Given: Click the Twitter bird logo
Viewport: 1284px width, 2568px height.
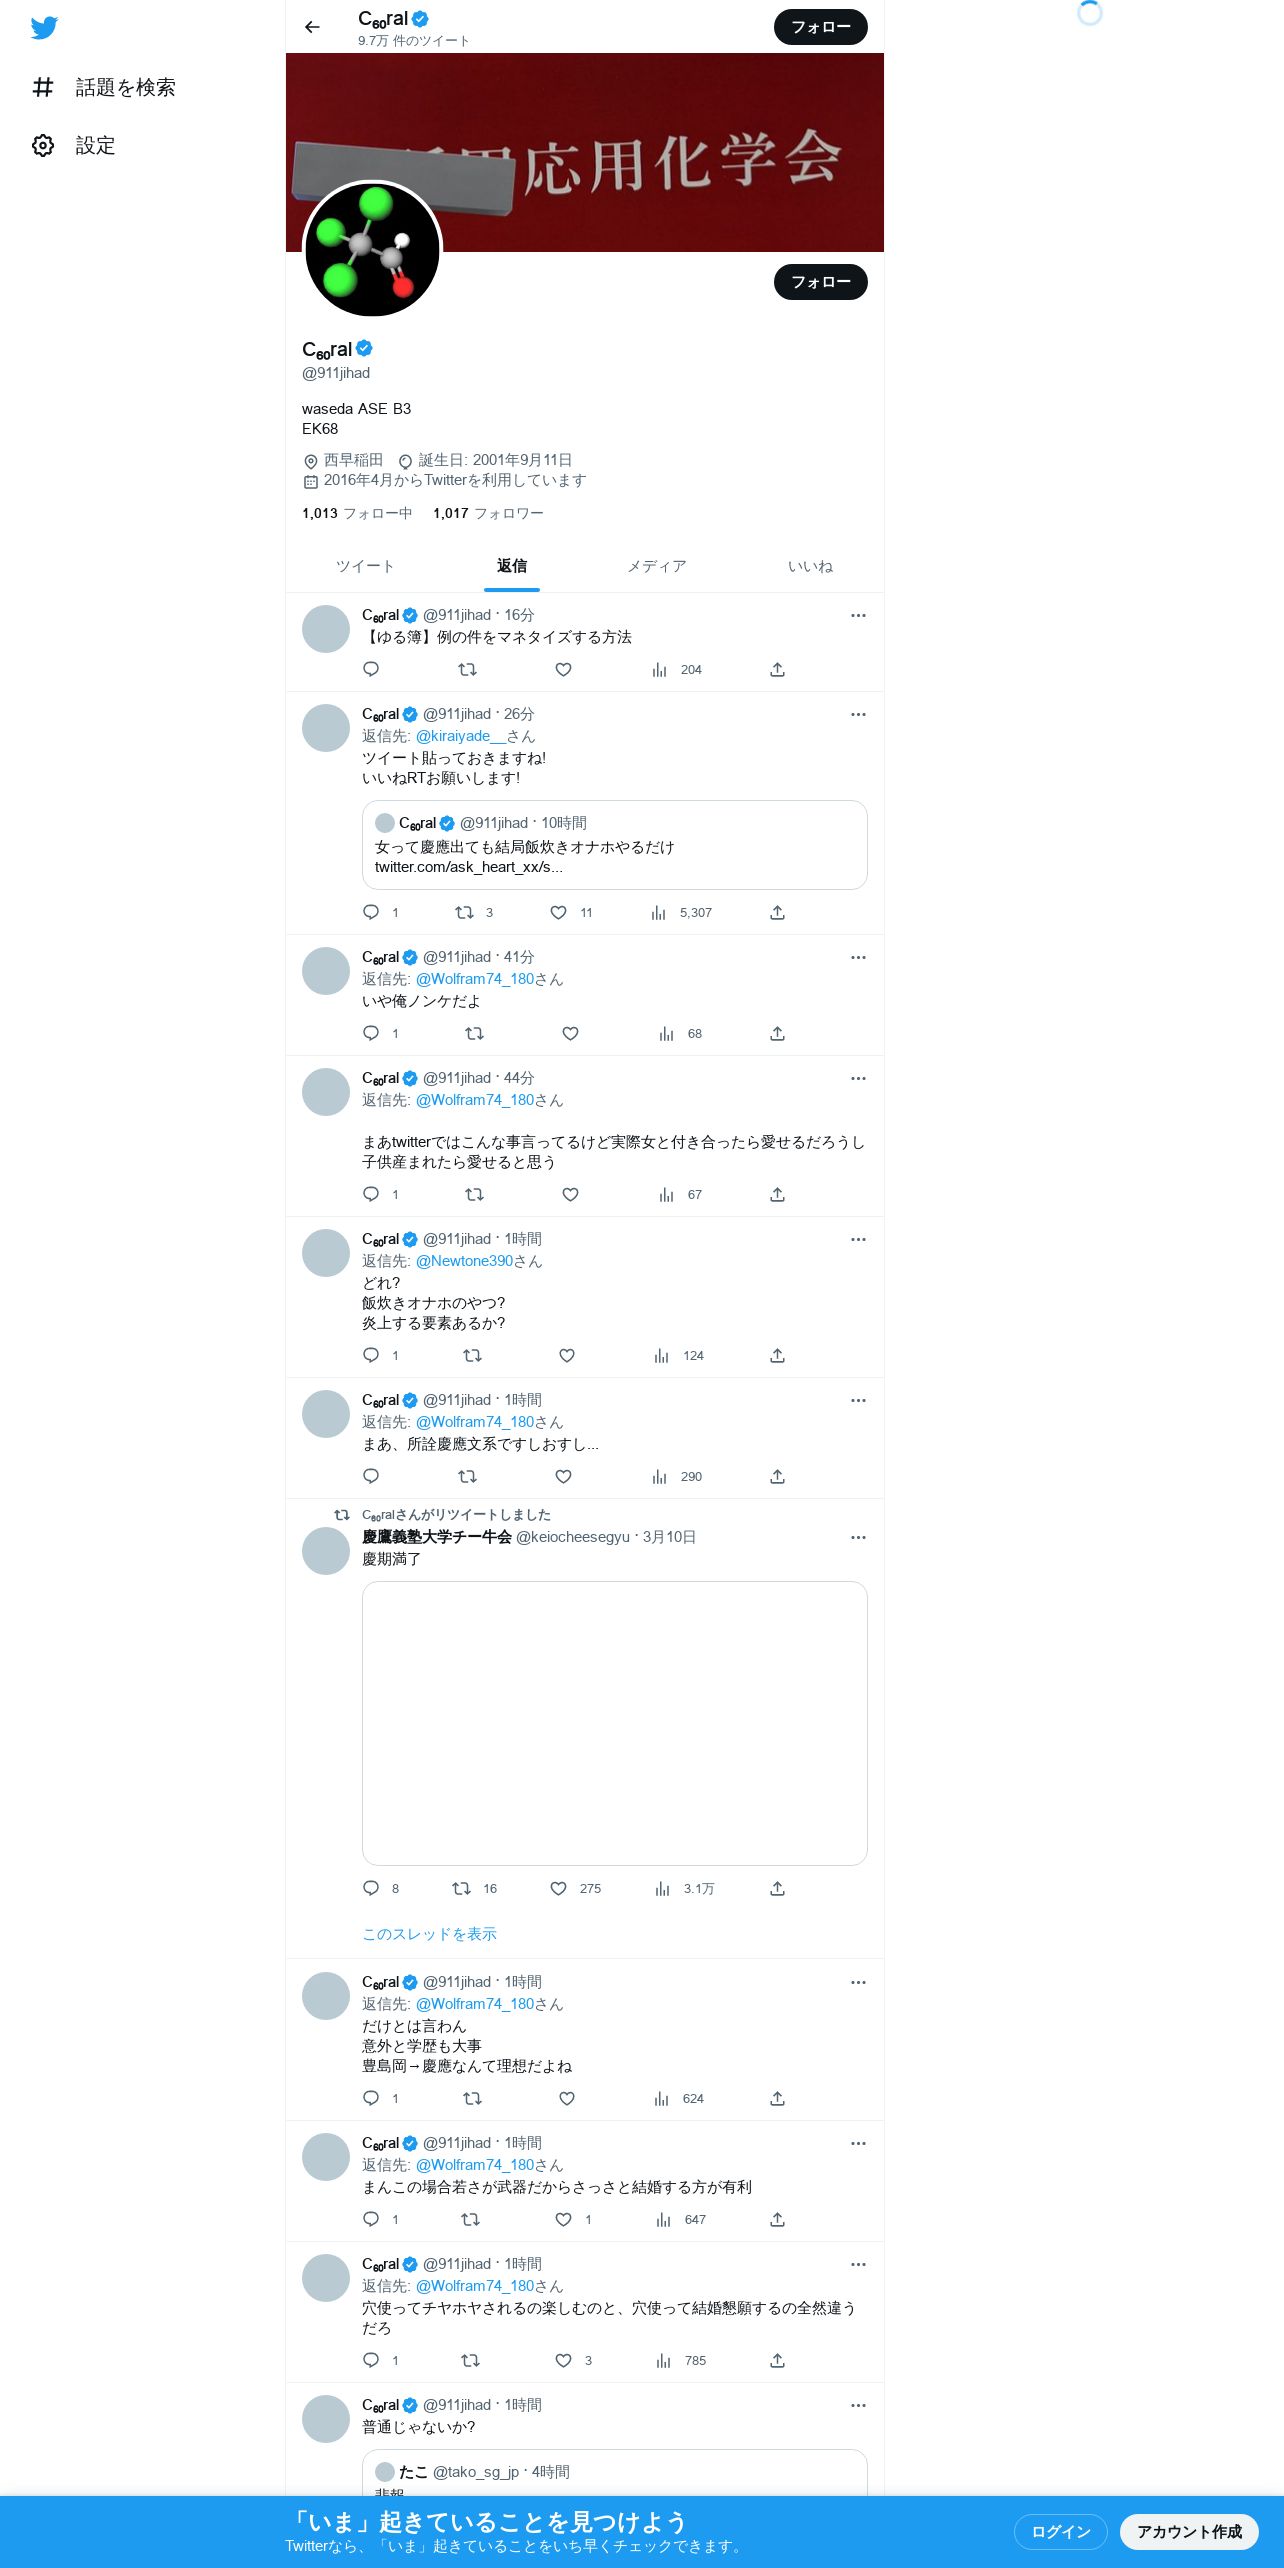Looking at the screenshot, I should [44, 27].
